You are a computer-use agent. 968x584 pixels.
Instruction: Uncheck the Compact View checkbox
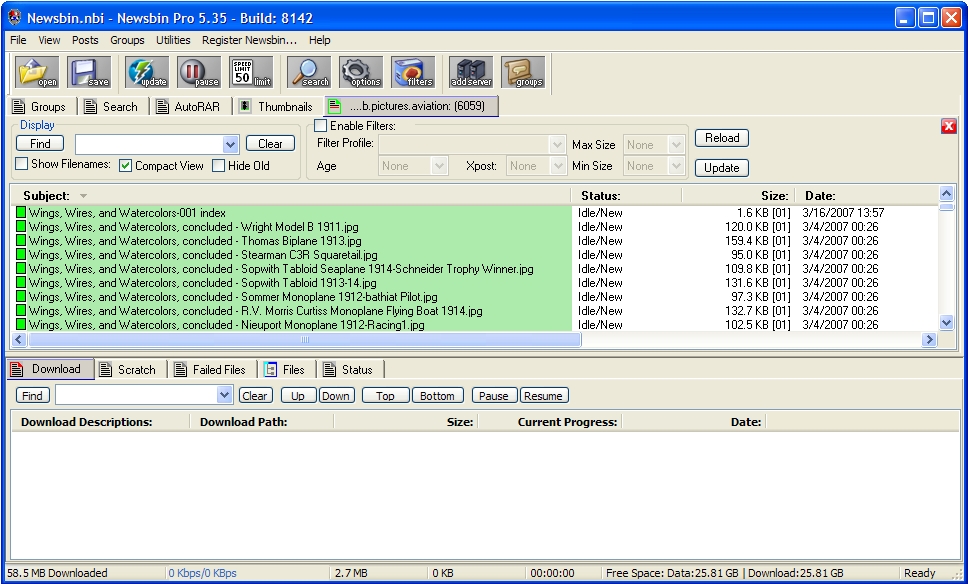click(125, 165)
